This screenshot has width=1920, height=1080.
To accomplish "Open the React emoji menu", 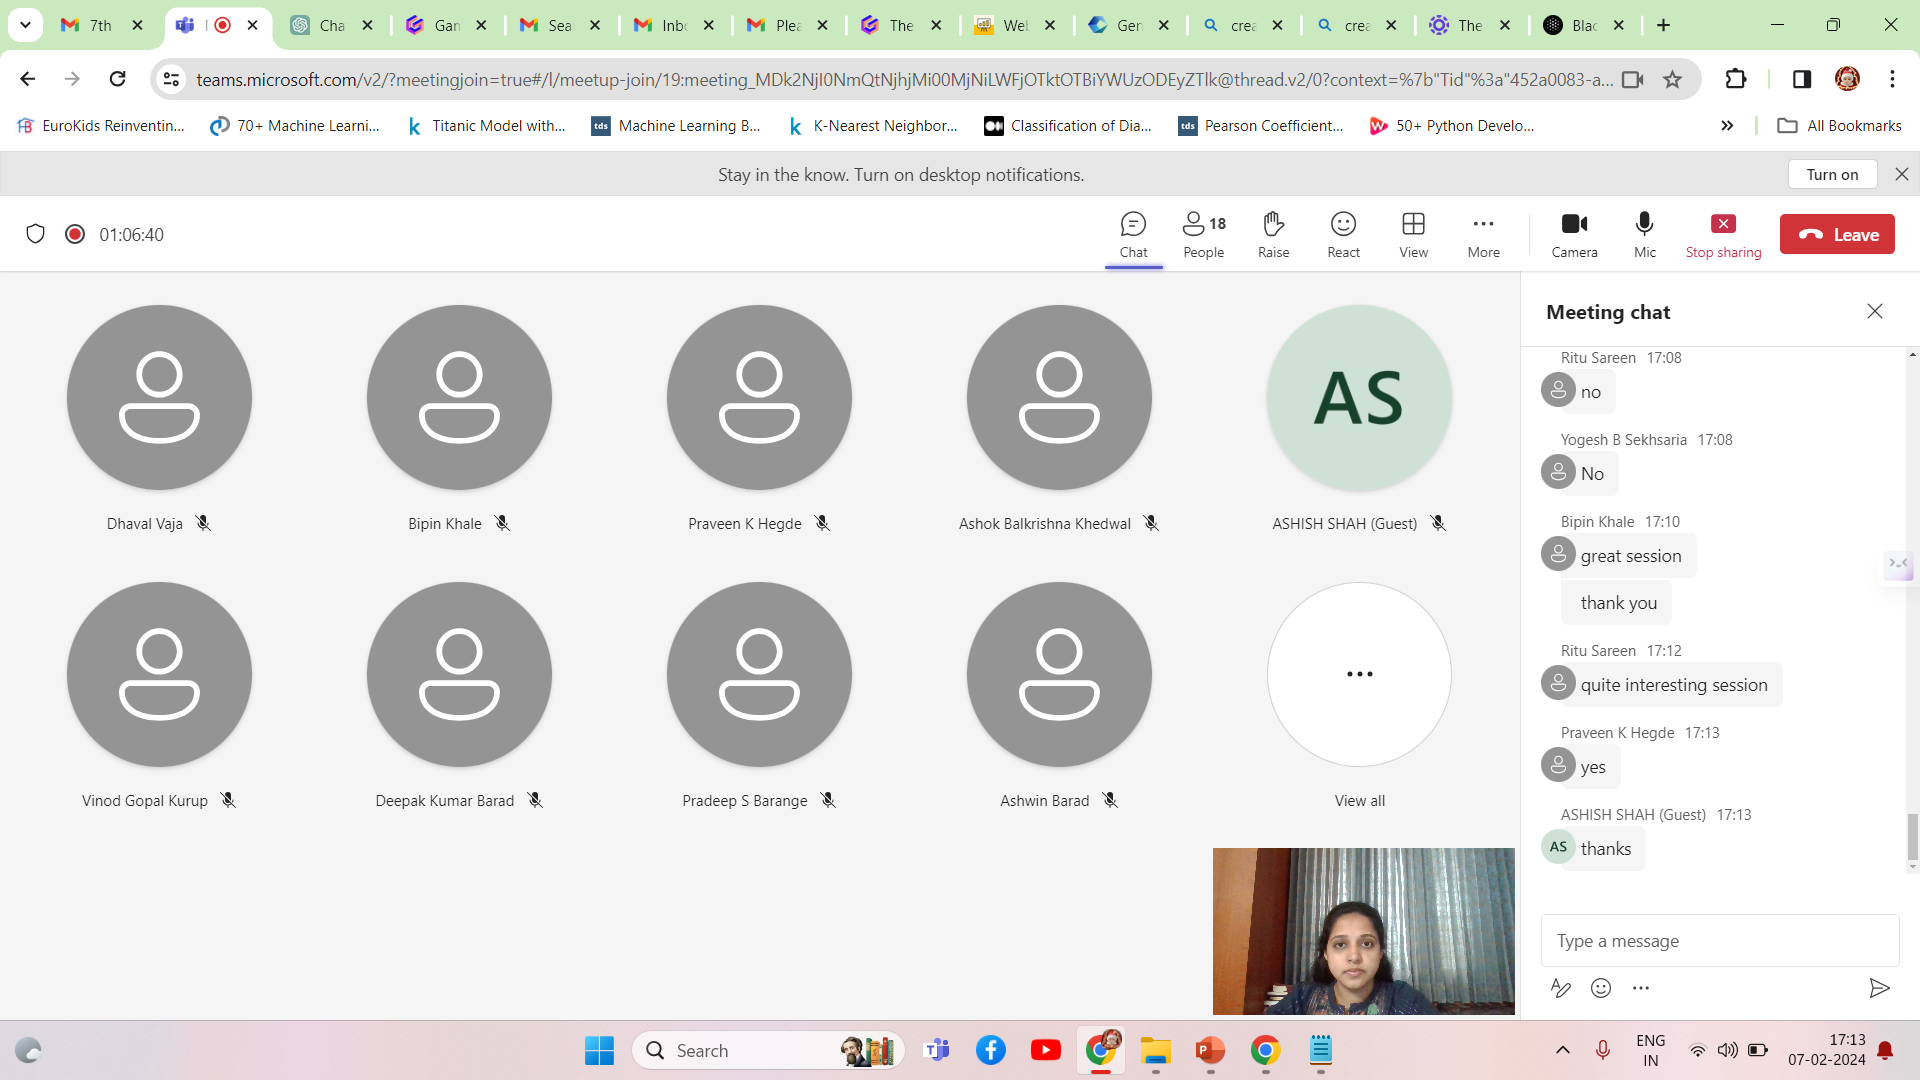I will coord(1343,234).
